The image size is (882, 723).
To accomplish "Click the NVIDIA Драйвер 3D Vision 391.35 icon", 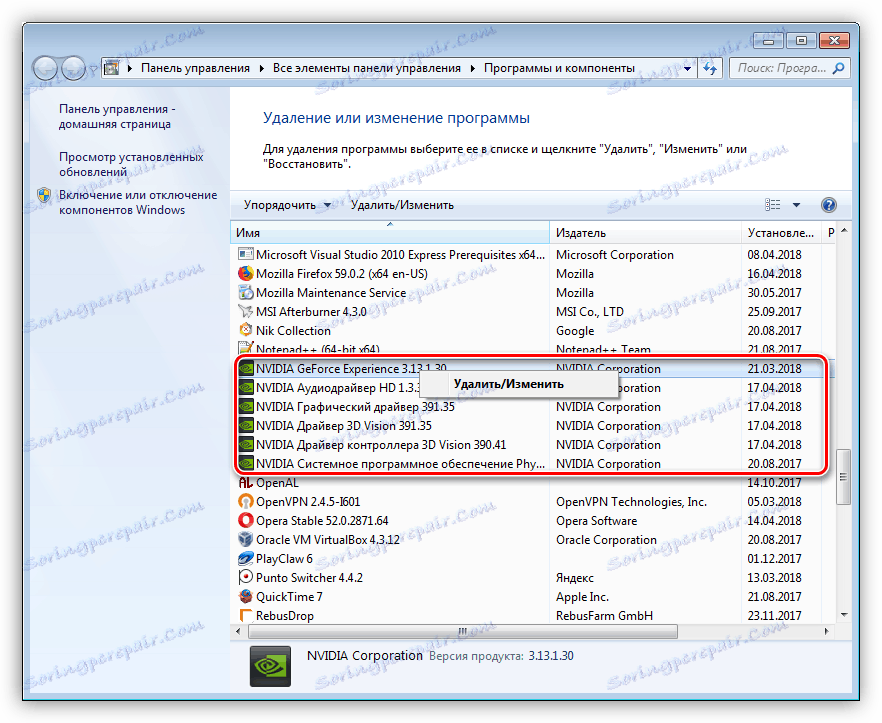I will [246, 425].
